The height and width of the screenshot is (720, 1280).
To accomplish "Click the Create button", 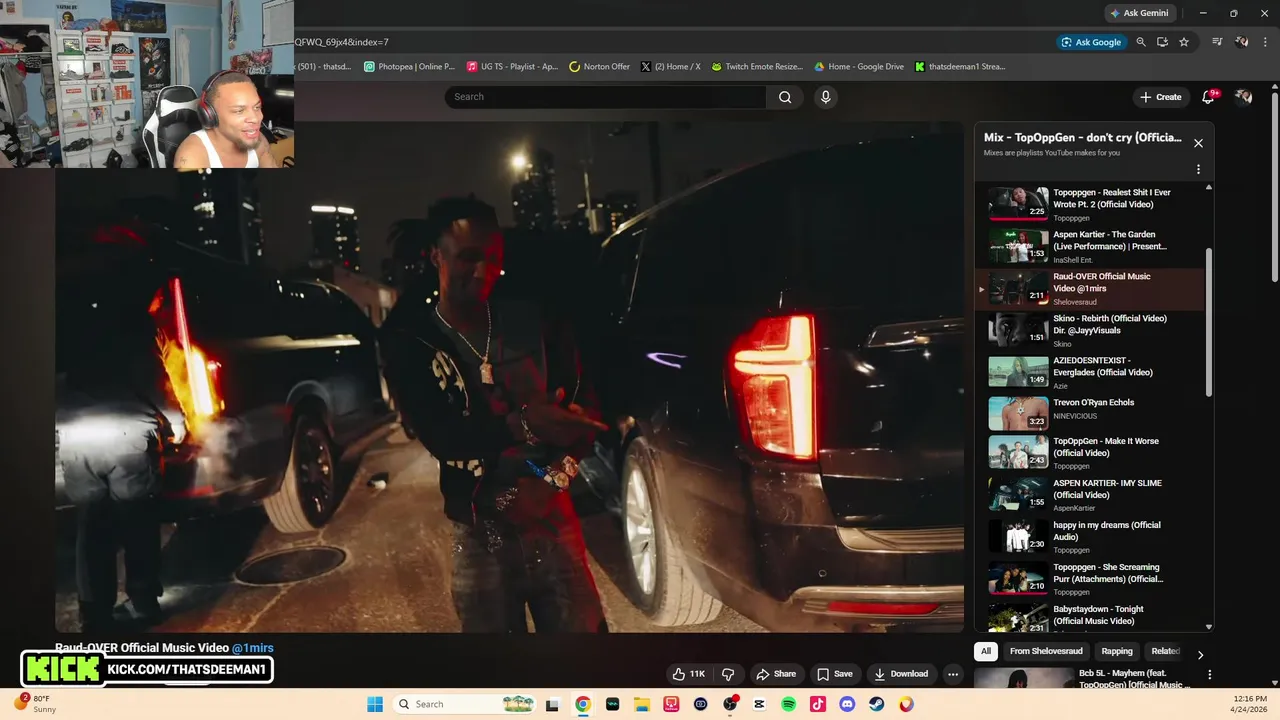I will (x=1160, y=97).
